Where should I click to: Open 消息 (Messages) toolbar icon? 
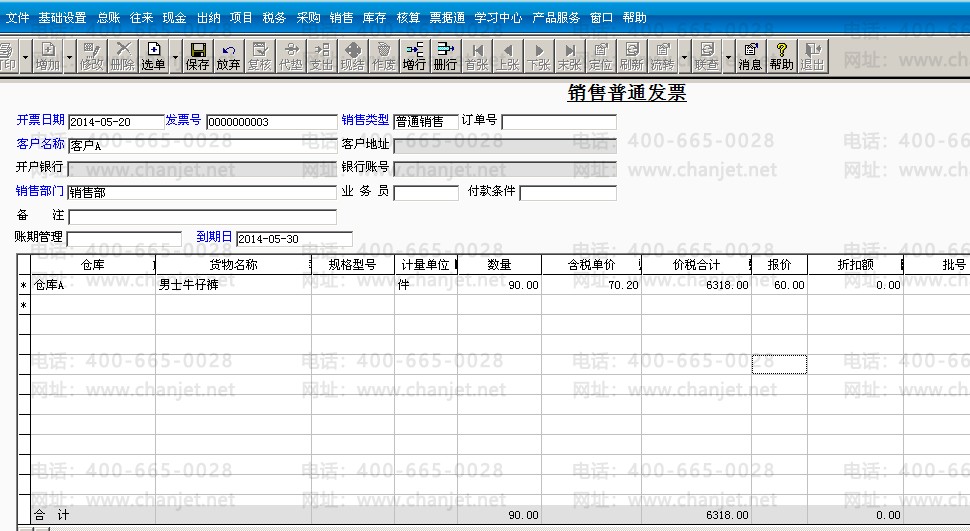pyautogui.click(x=750, y=56)
